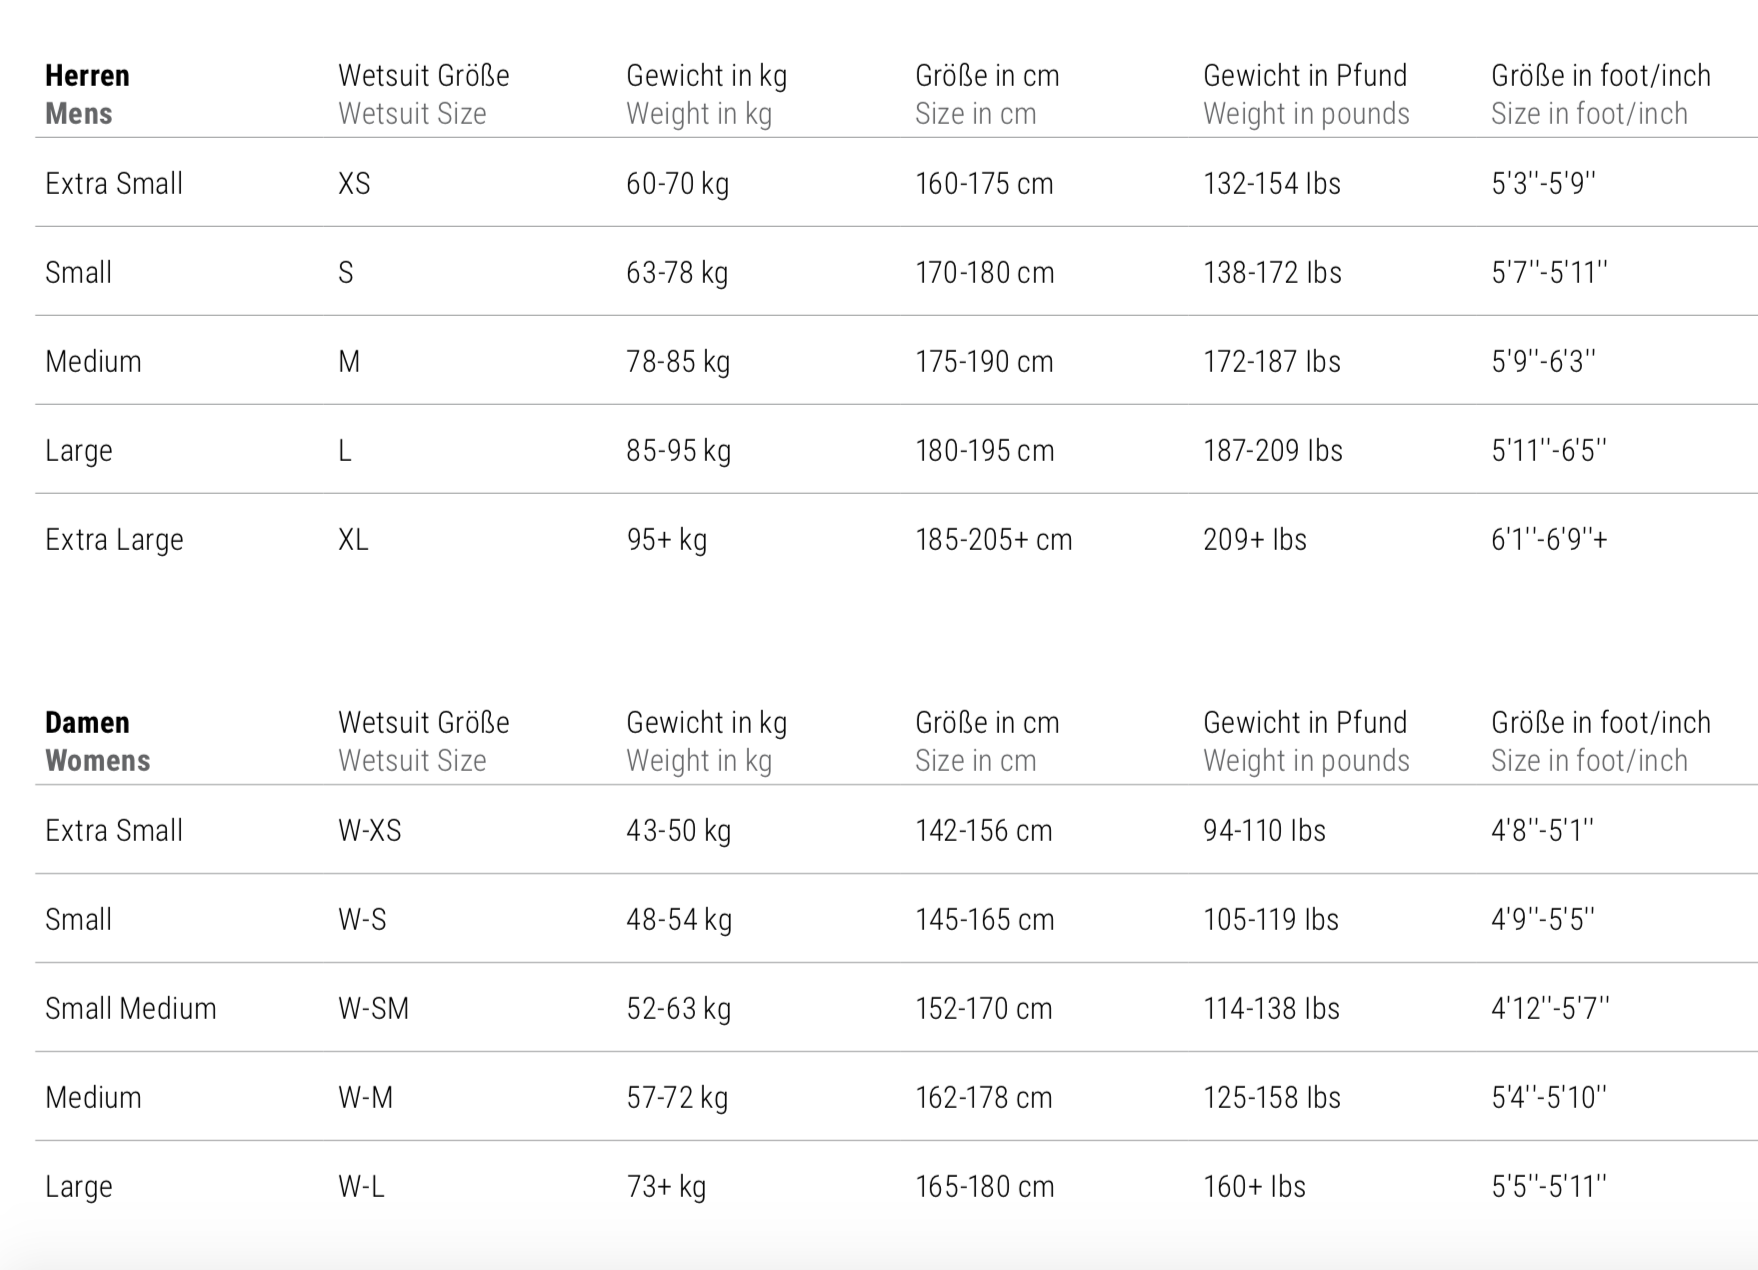1758x1270 pixels.
Task: Click the men's XL size code
Action: click(x=353, y=540)
